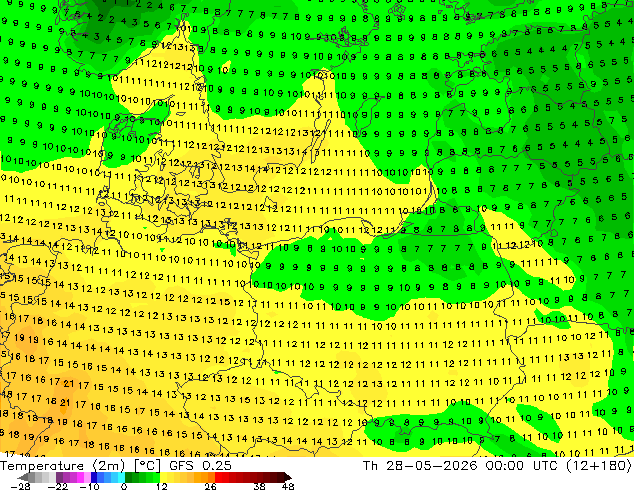
Task: Click the '-28' label on the color scale
Action: pyautogui.click(x=20, y=486)
